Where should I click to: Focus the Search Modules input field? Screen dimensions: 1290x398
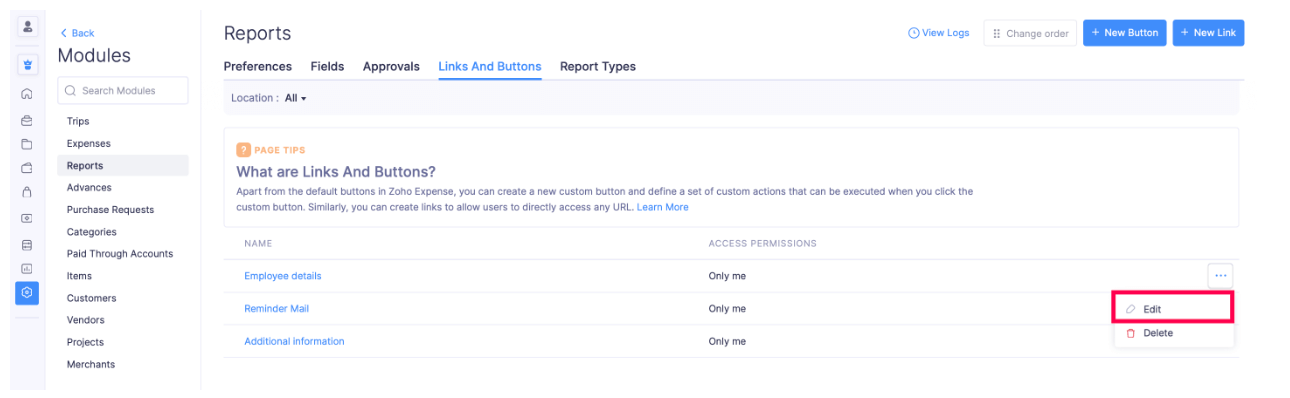click(x=123, y=90)
